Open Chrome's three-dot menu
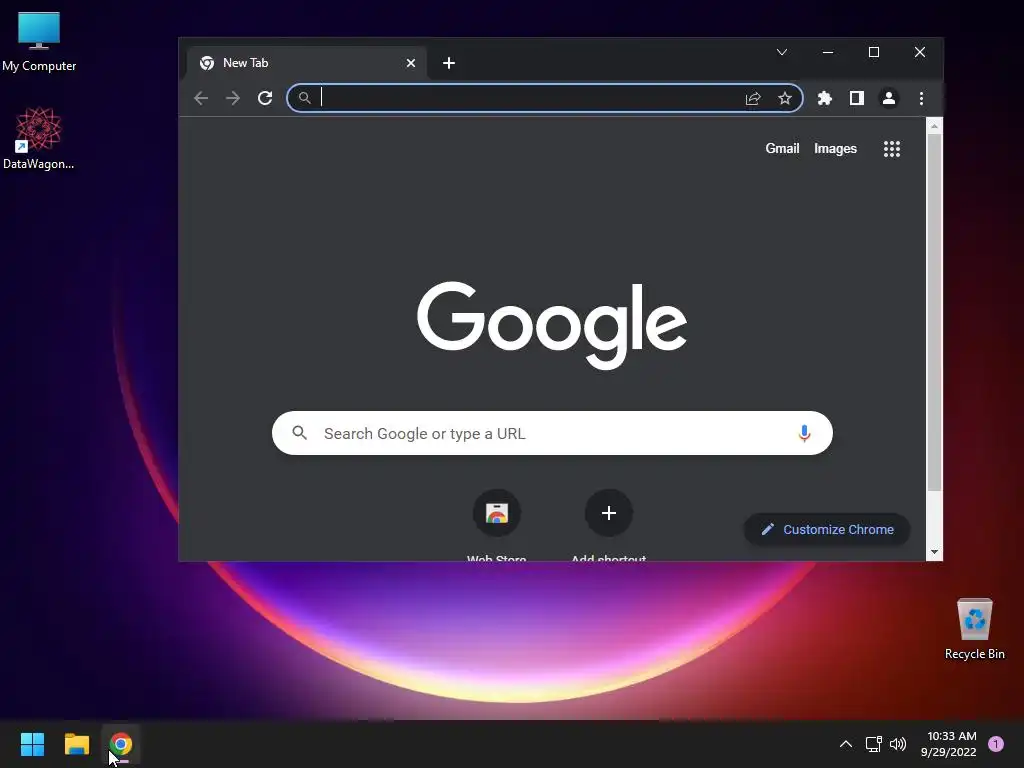The height and width of the screenshot is (768, 1024). (x=921, y=98)
